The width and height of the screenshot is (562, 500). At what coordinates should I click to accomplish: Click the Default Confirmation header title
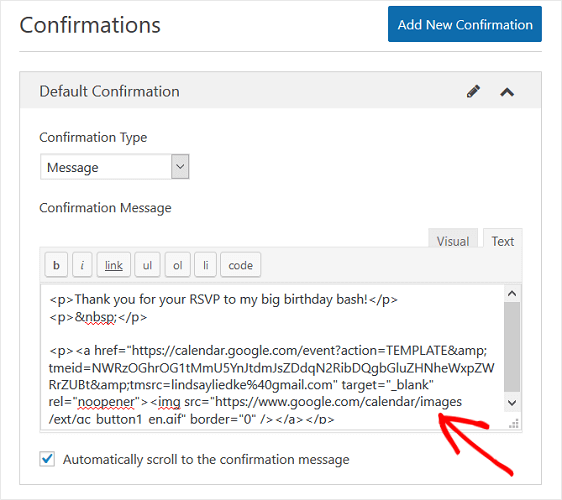pyautogui.click(x=109, y=91)
